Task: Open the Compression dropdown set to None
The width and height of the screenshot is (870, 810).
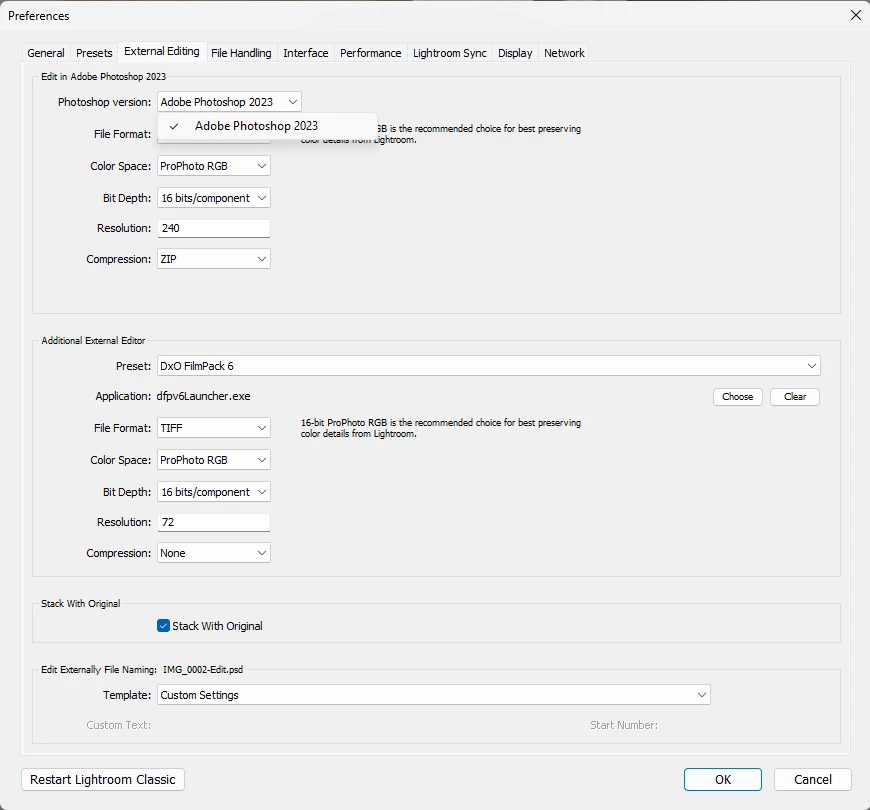Action: (214, 553)
